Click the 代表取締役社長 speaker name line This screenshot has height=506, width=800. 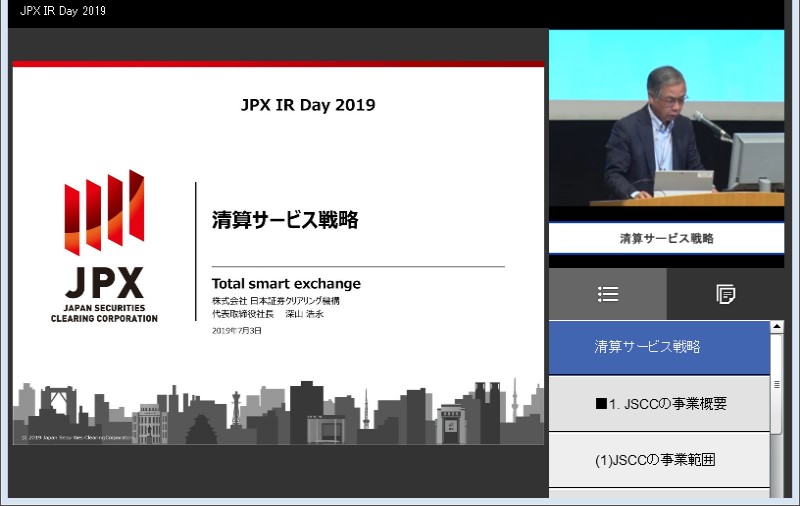(268, 314)
